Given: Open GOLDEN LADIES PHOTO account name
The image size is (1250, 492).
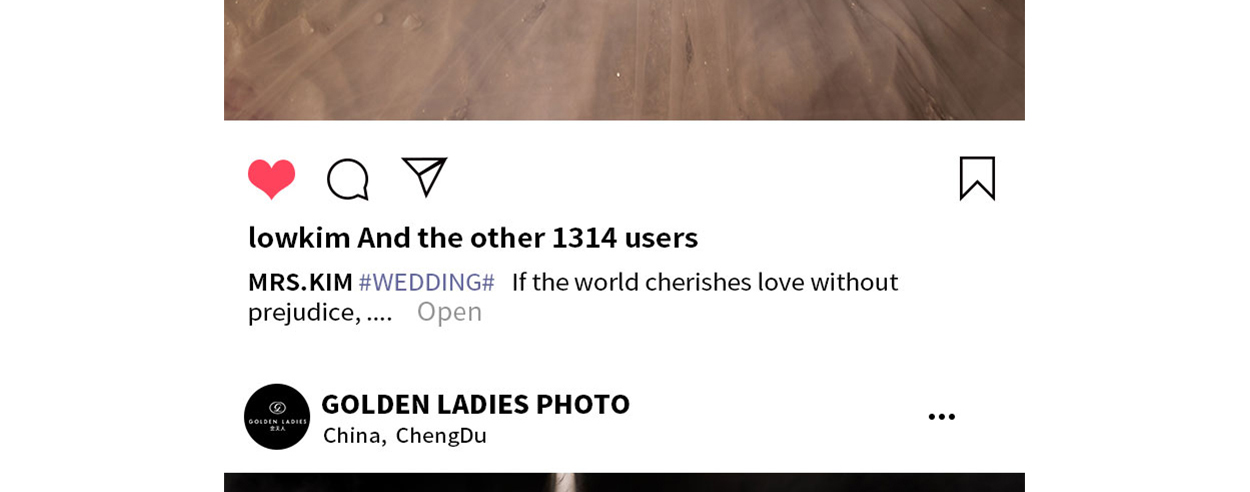Looking at the screenshot, I should tap(475, 404).
